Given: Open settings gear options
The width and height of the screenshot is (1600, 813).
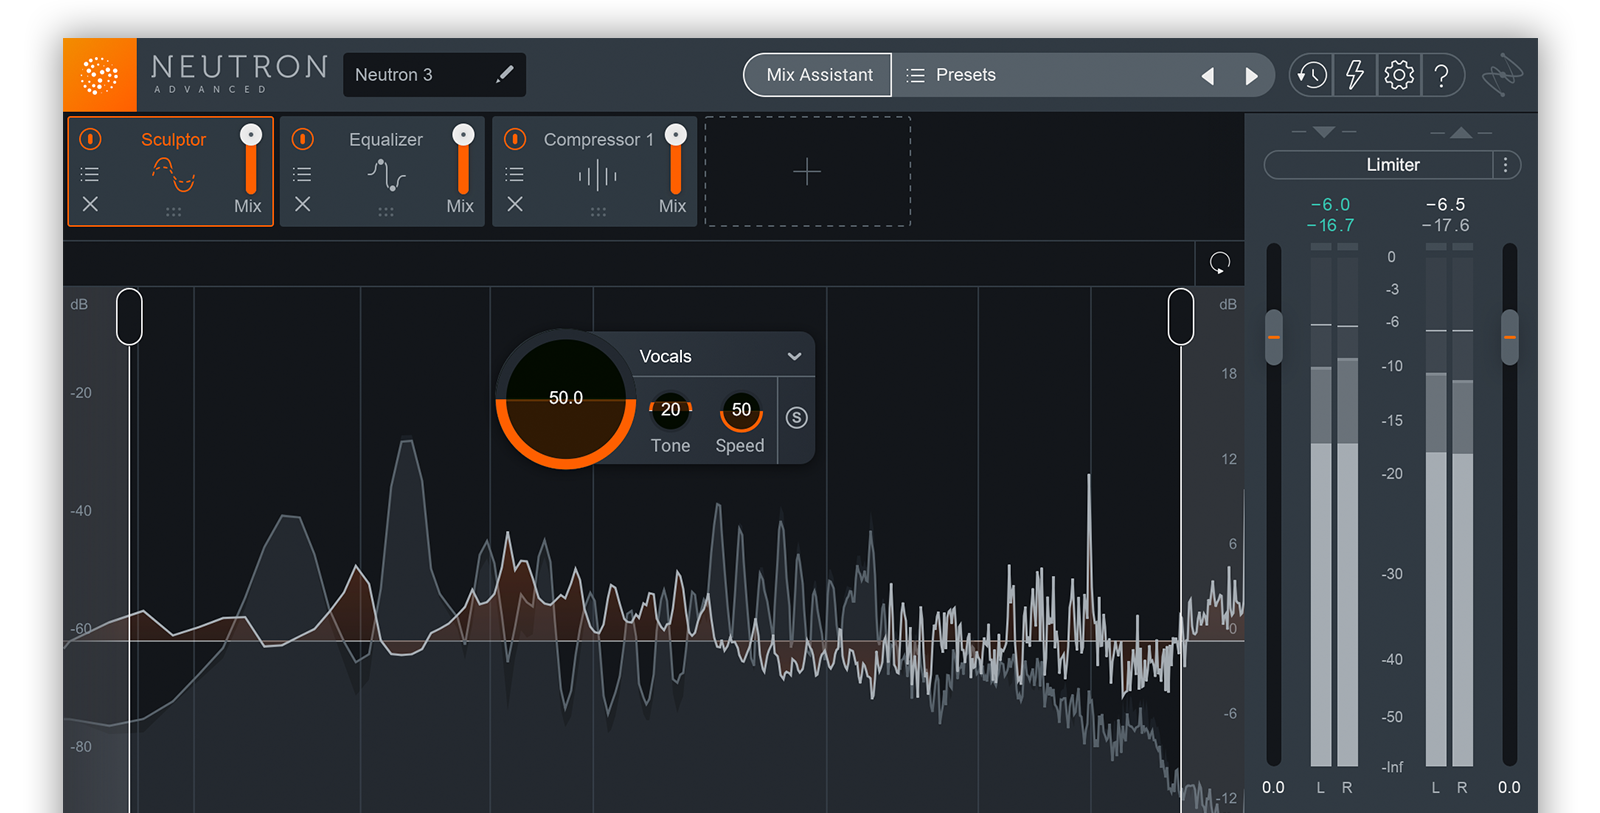Looking at the screenshot, I should pos(1399,75).
